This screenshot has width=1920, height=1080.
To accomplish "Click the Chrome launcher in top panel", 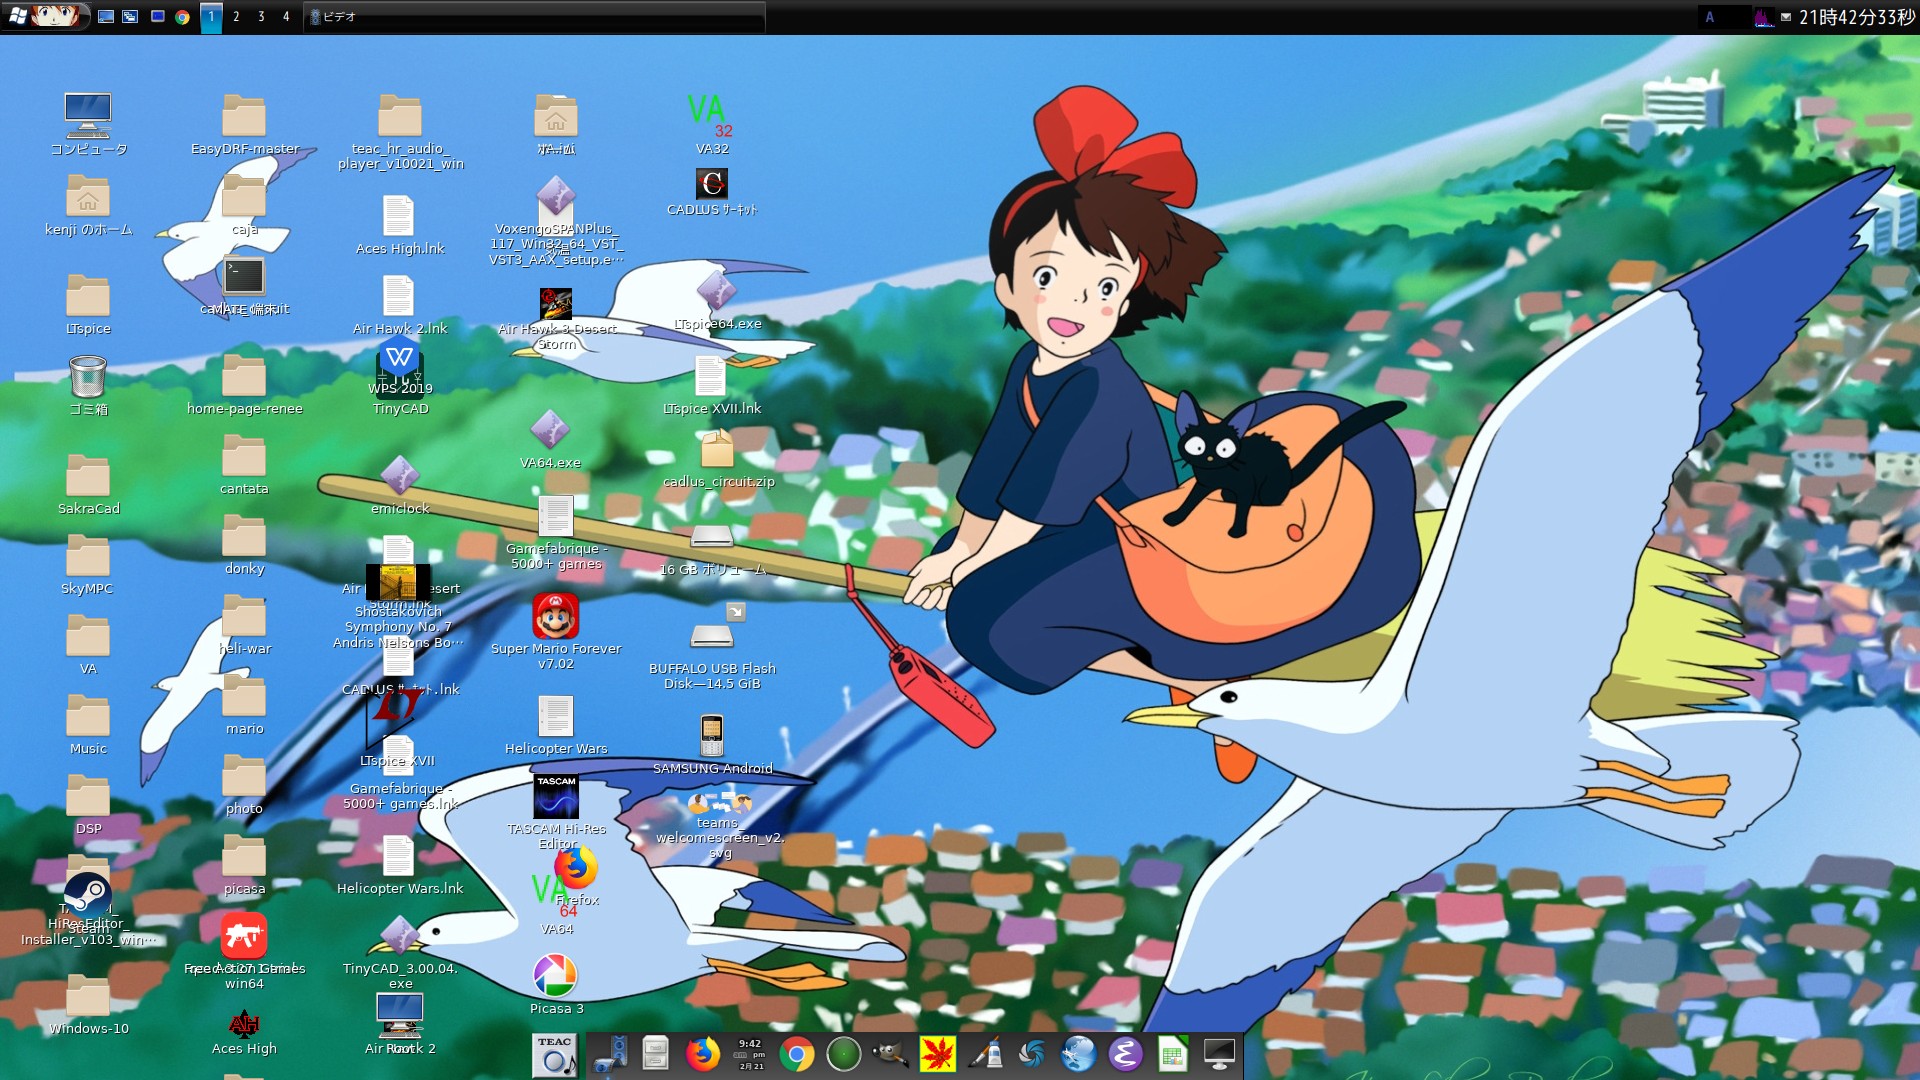I will tap(182, 17).
